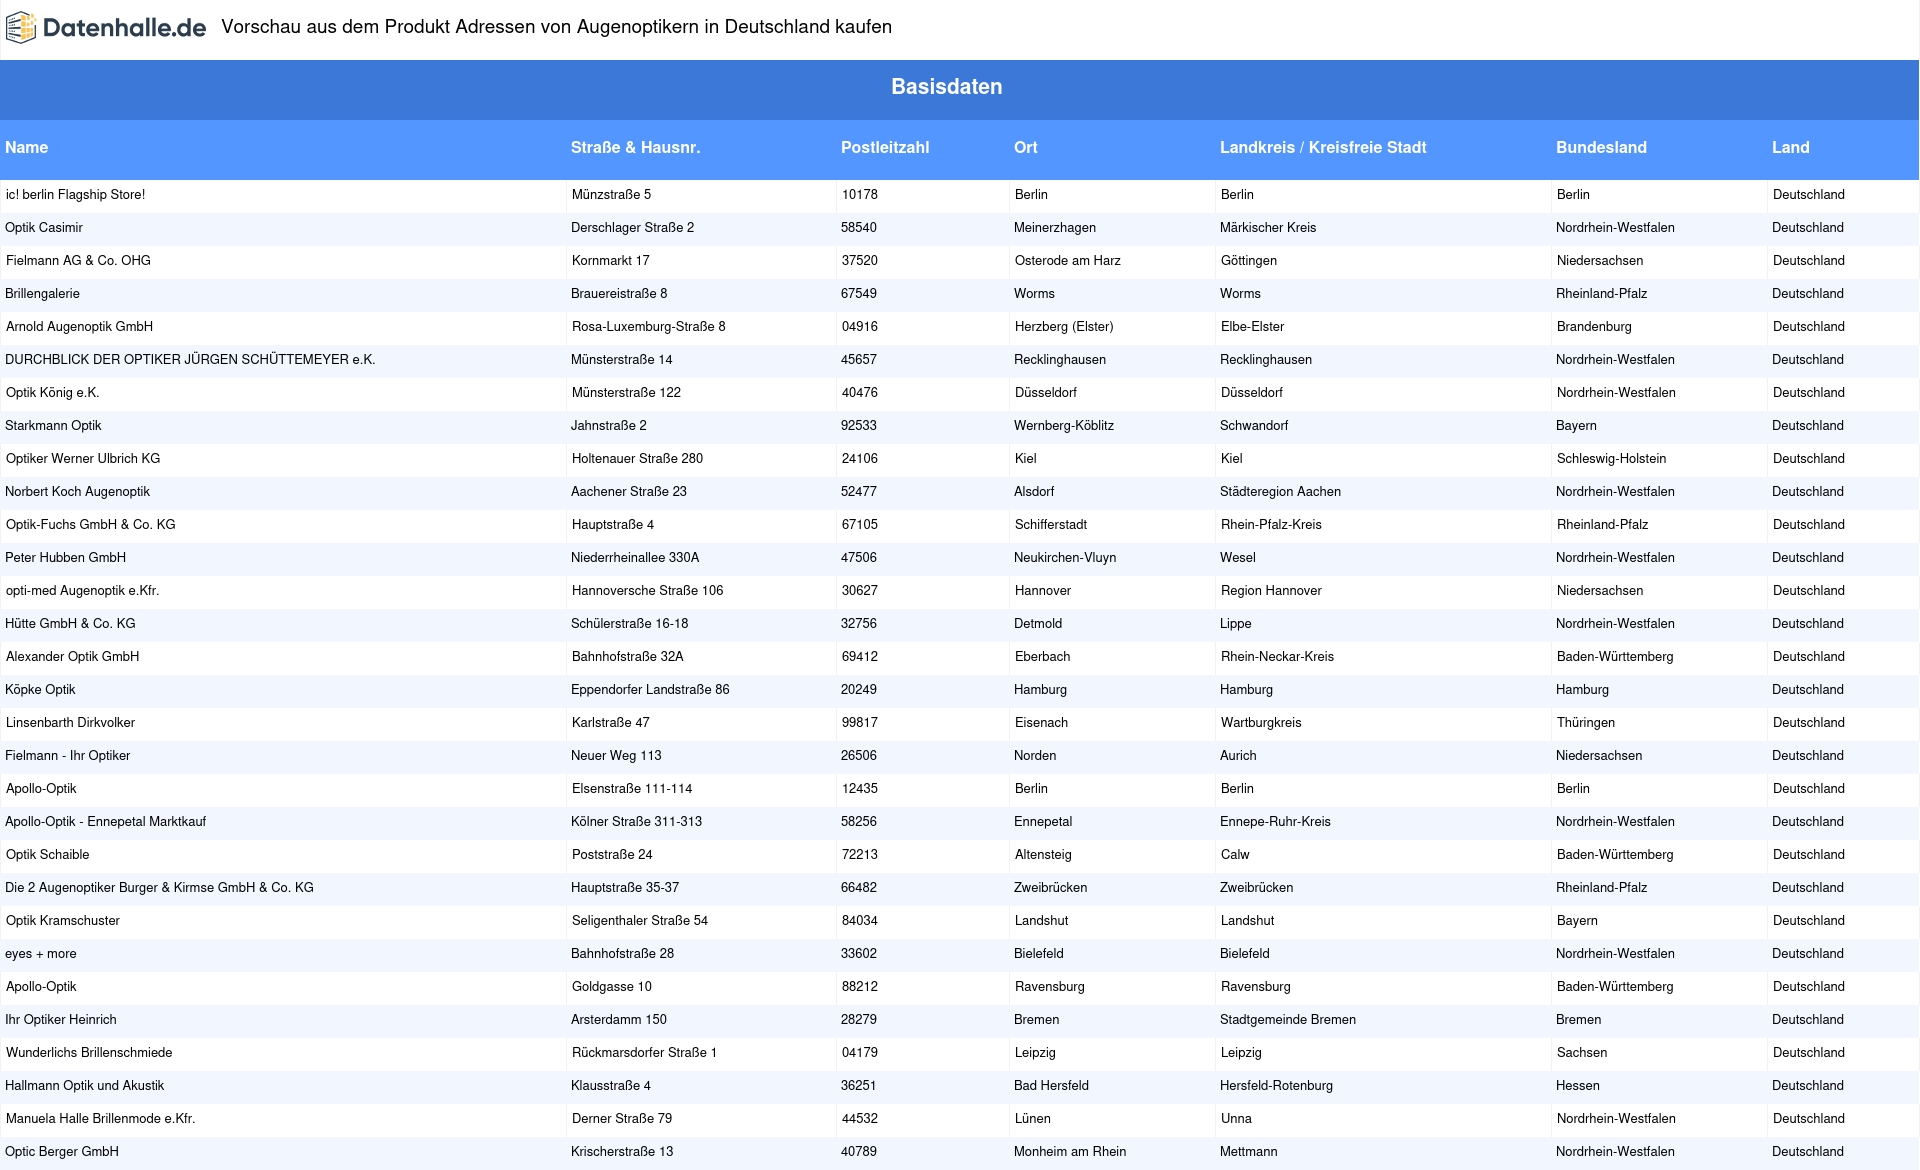Click 'Hütte GmbH & Co. KG' name
This screenshot has height=1170, width=1920.
[70, 624]
